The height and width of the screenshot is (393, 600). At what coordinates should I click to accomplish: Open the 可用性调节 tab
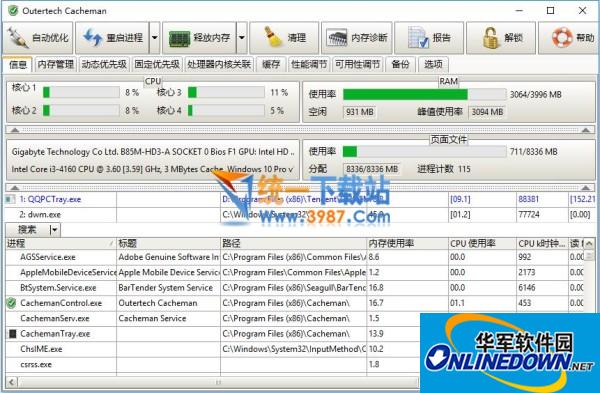[x=357, y=64]
